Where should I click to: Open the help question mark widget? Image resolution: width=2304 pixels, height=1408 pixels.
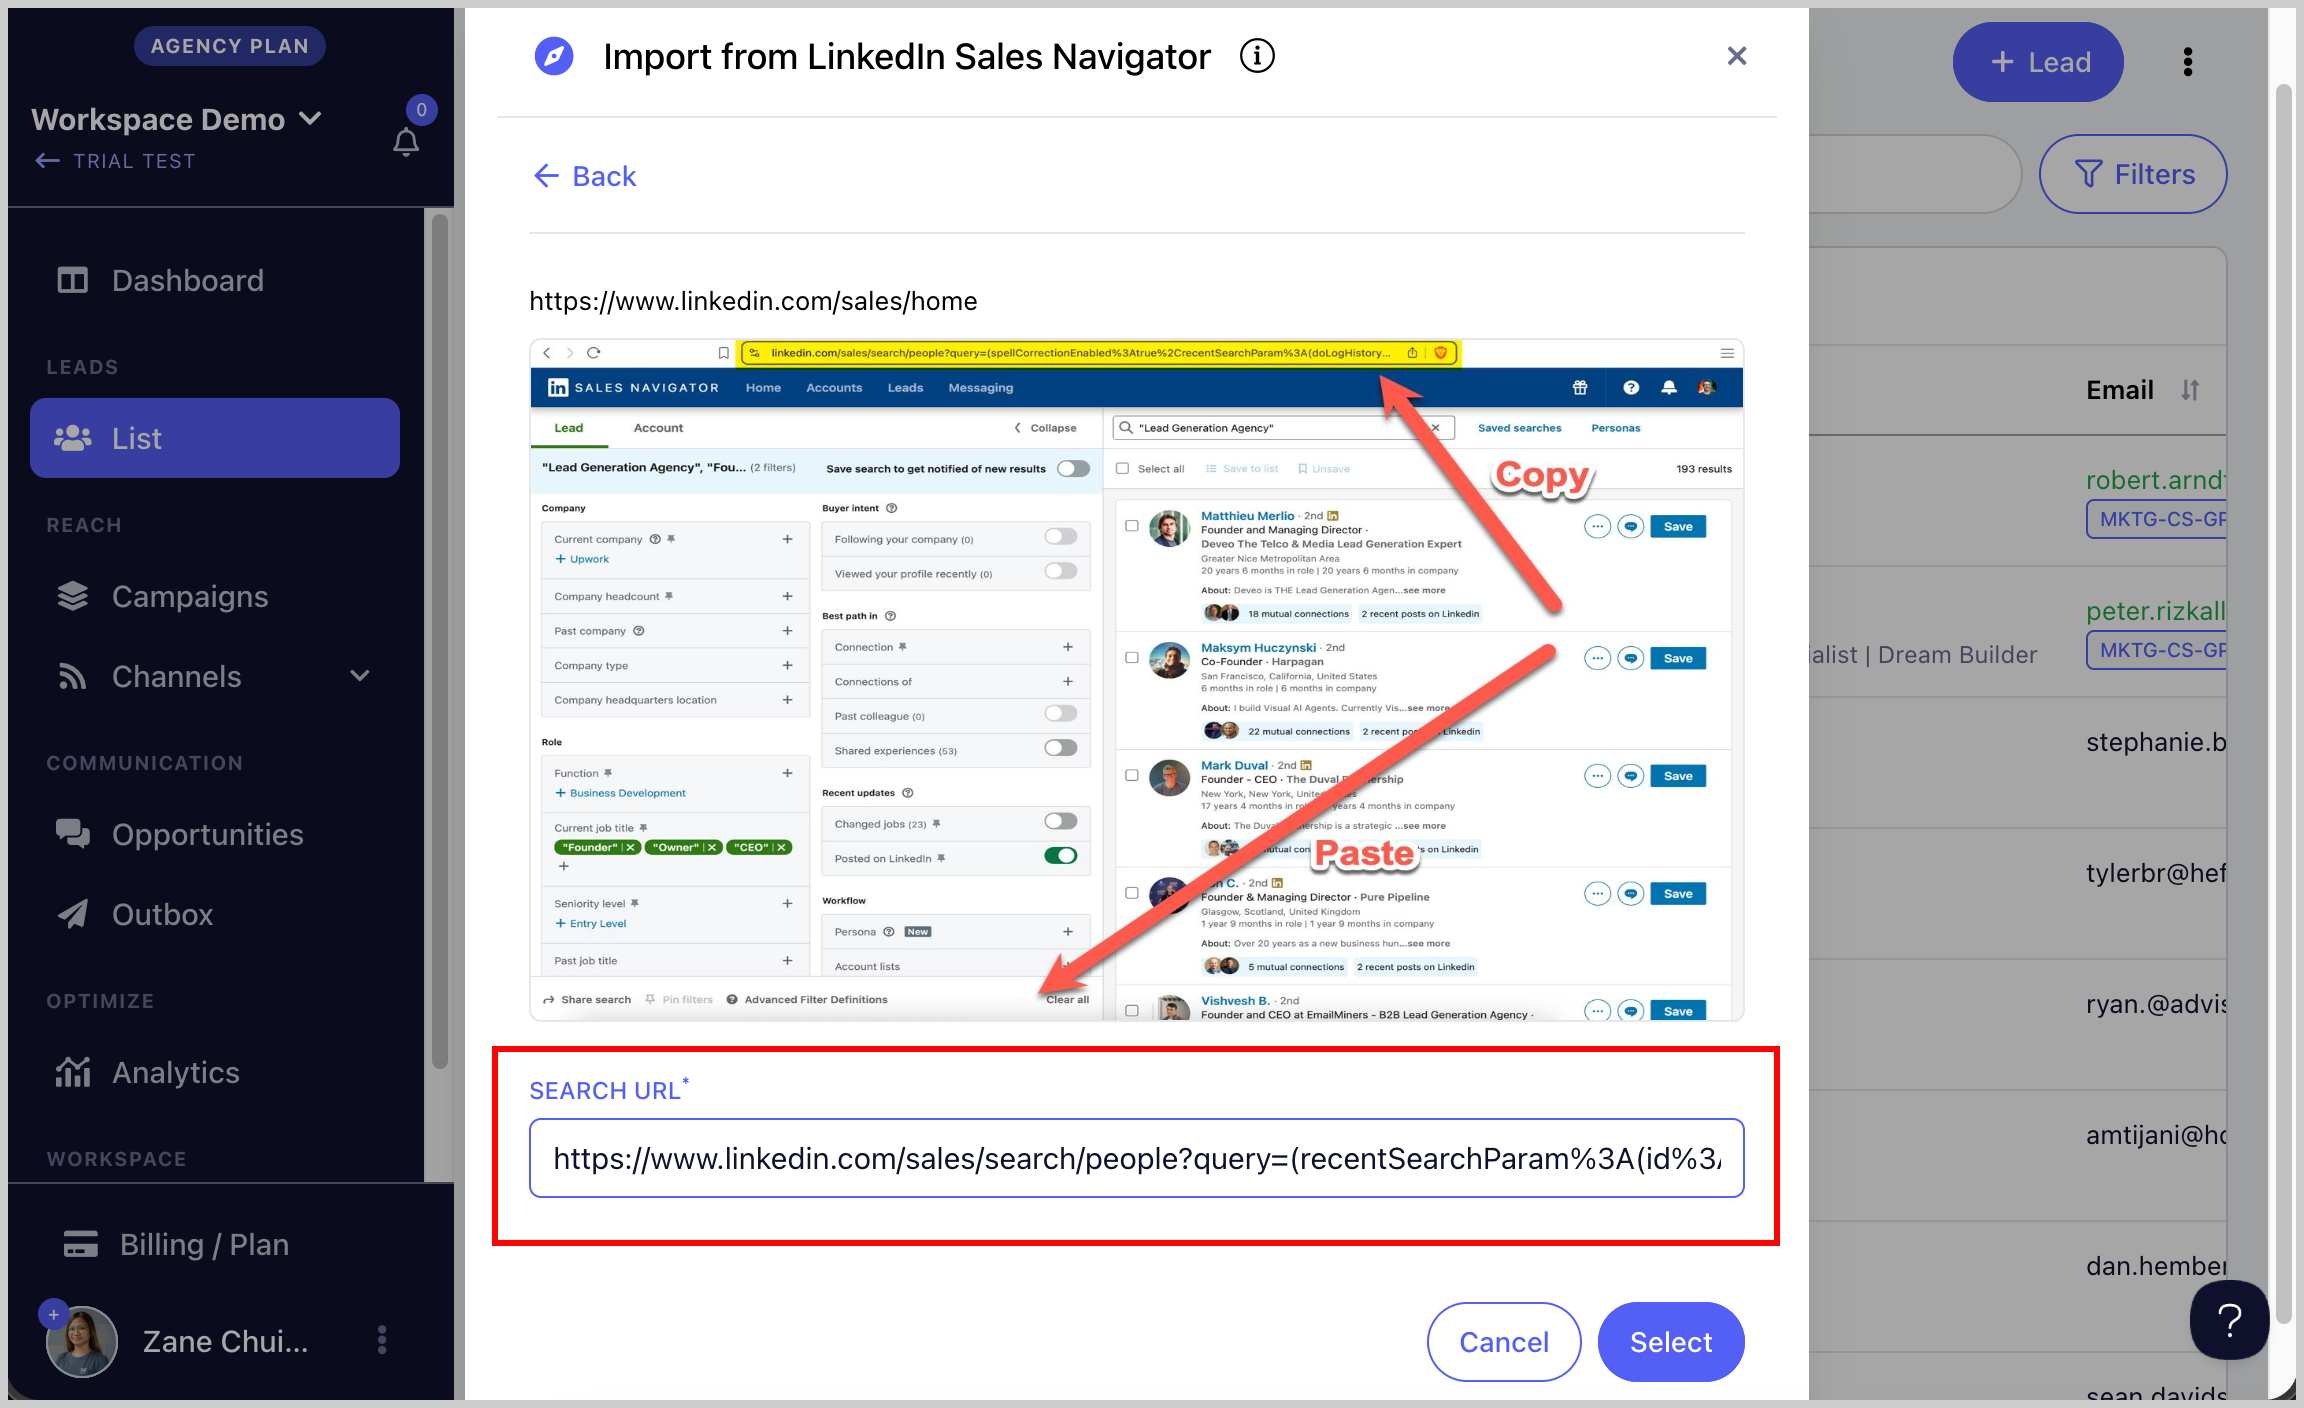tap(2229, 1320)
